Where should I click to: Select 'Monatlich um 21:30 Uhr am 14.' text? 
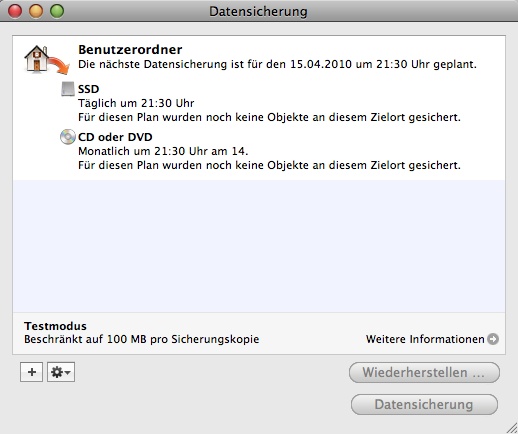pyautogui.click(x=163, y=151)
